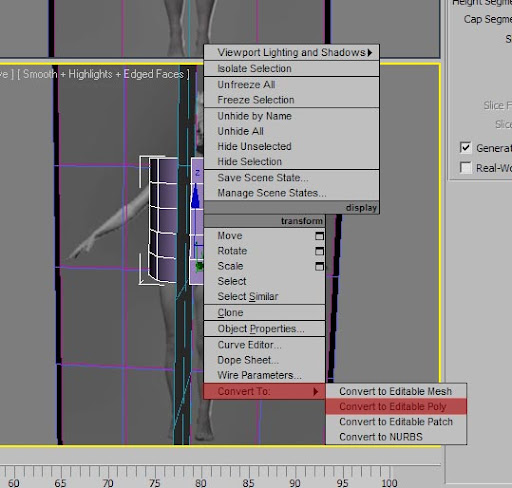Choose Convert to Editable Mesh
This screenshot has height=488, width=512.
(x=396, y=391)
